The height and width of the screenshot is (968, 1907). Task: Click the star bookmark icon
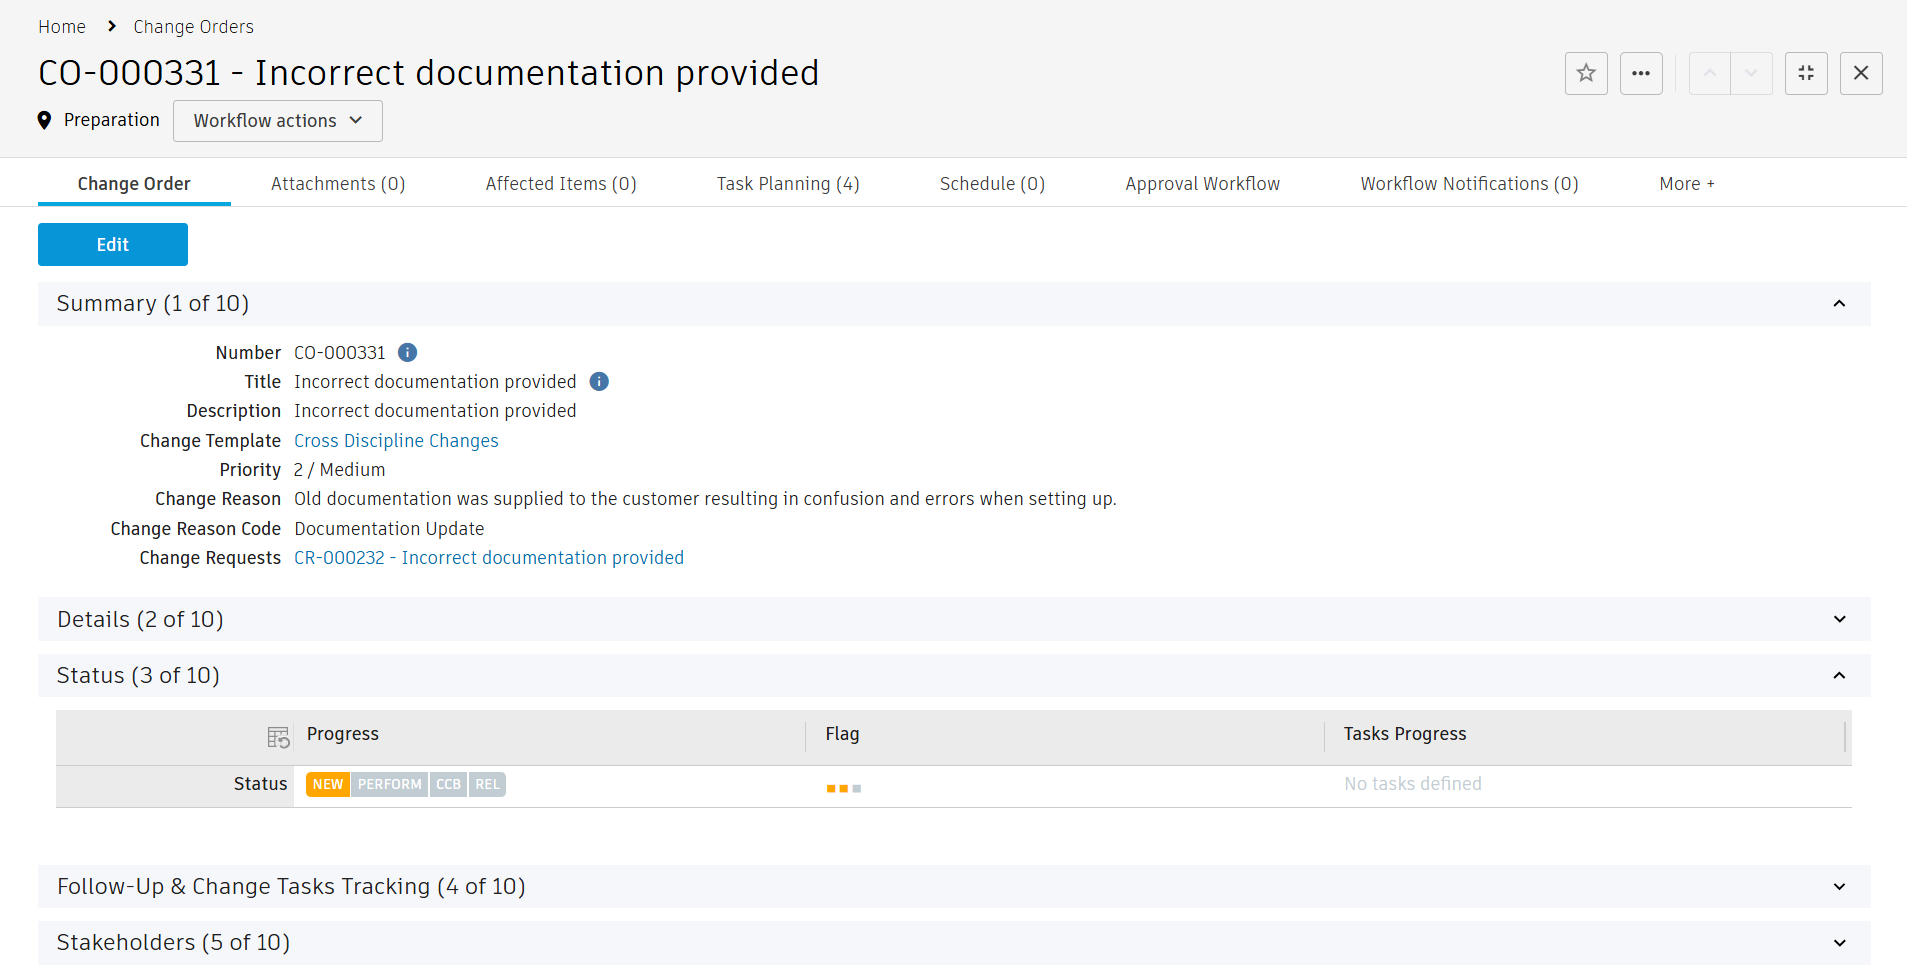click(x=1586, y=73)
